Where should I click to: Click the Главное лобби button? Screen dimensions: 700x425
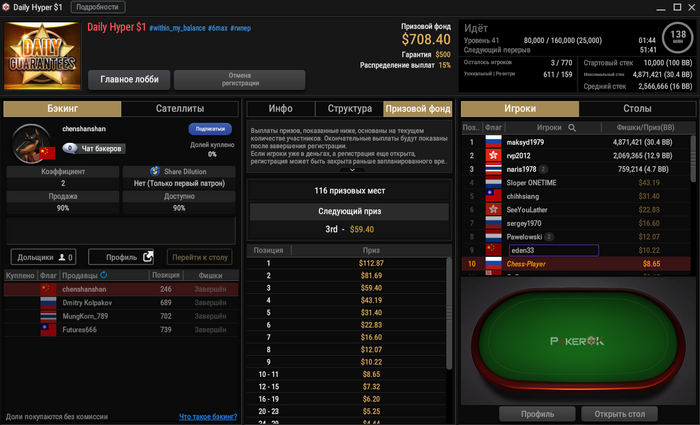(x=129, y=79)
